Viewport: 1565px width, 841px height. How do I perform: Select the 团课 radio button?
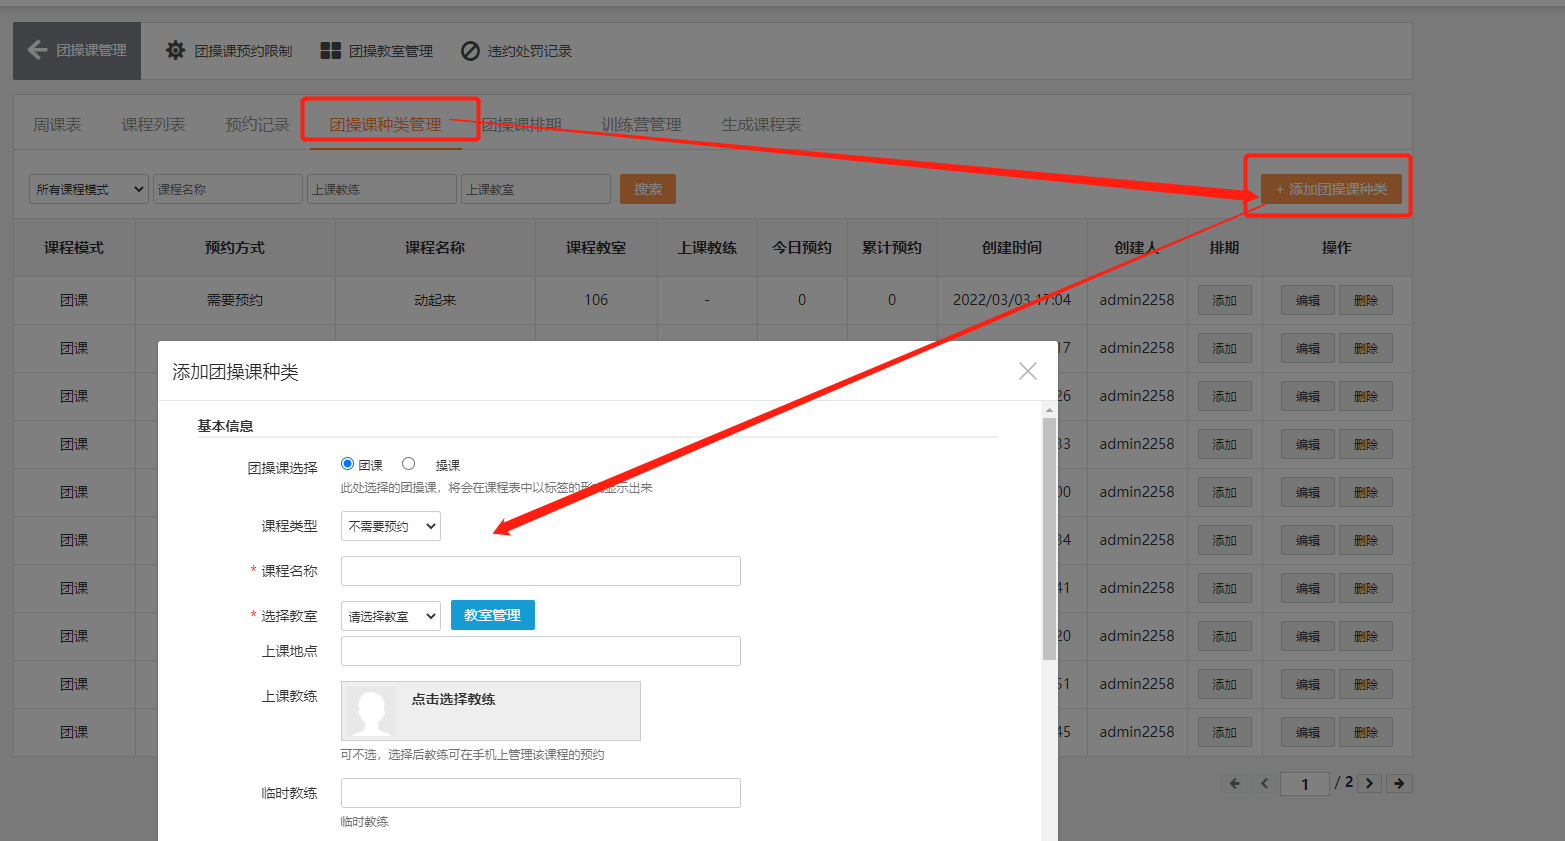click(347, 464)
